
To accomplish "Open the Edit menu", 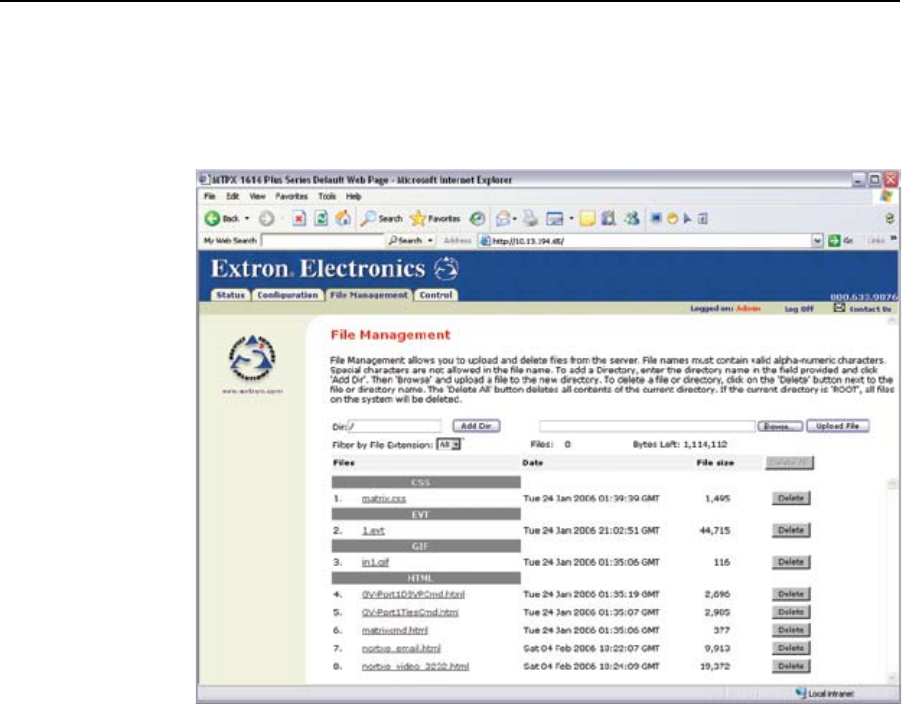I will pos(232,196).
